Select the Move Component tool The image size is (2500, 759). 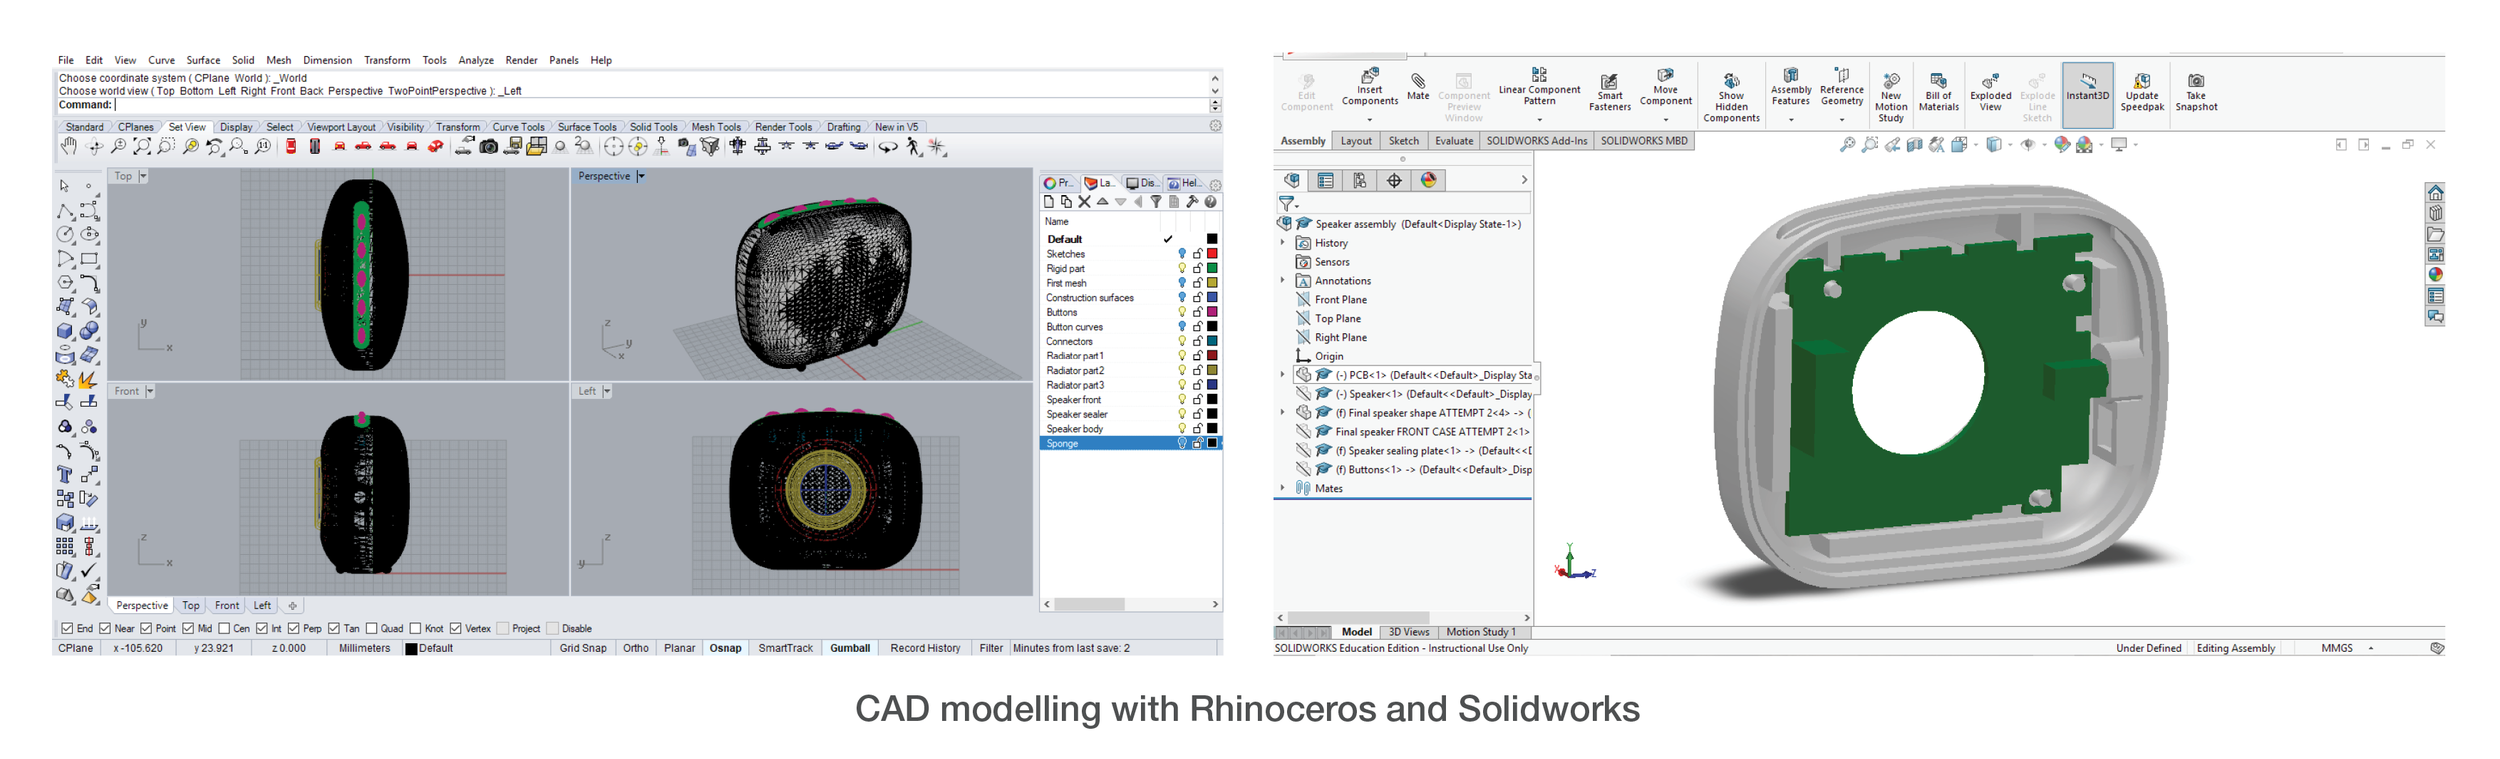point(1665,88)
